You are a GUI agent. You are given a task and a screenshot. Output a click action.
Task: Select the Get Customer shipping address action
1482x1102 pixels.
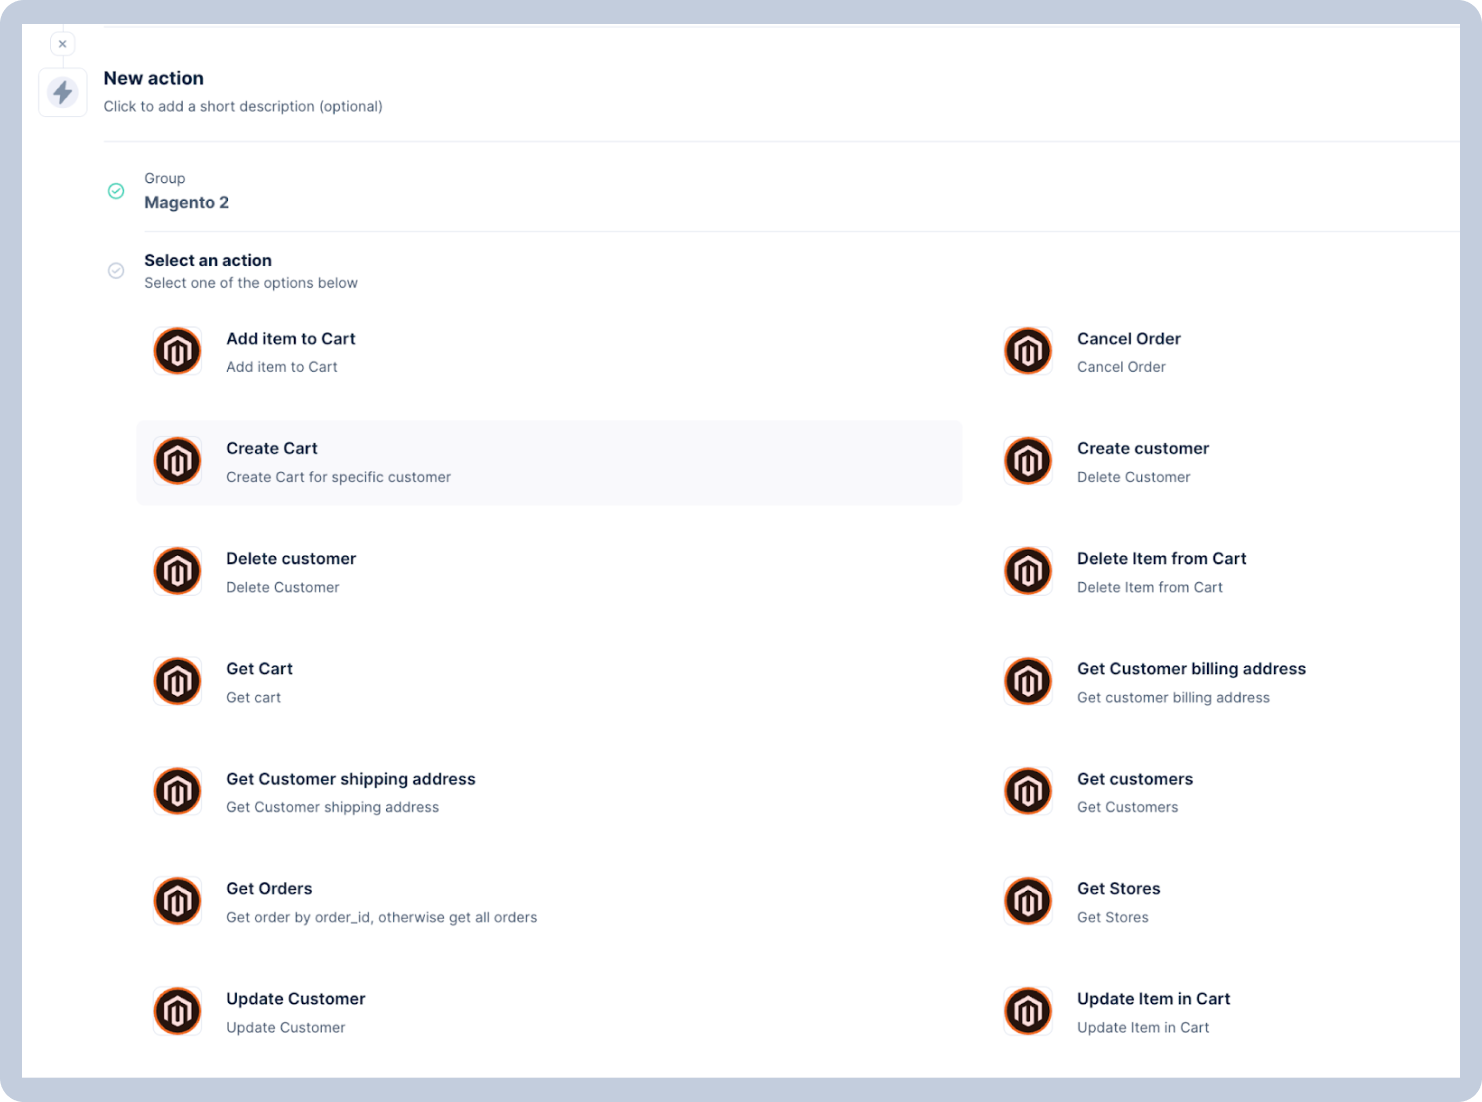click(x=350, y=779)
